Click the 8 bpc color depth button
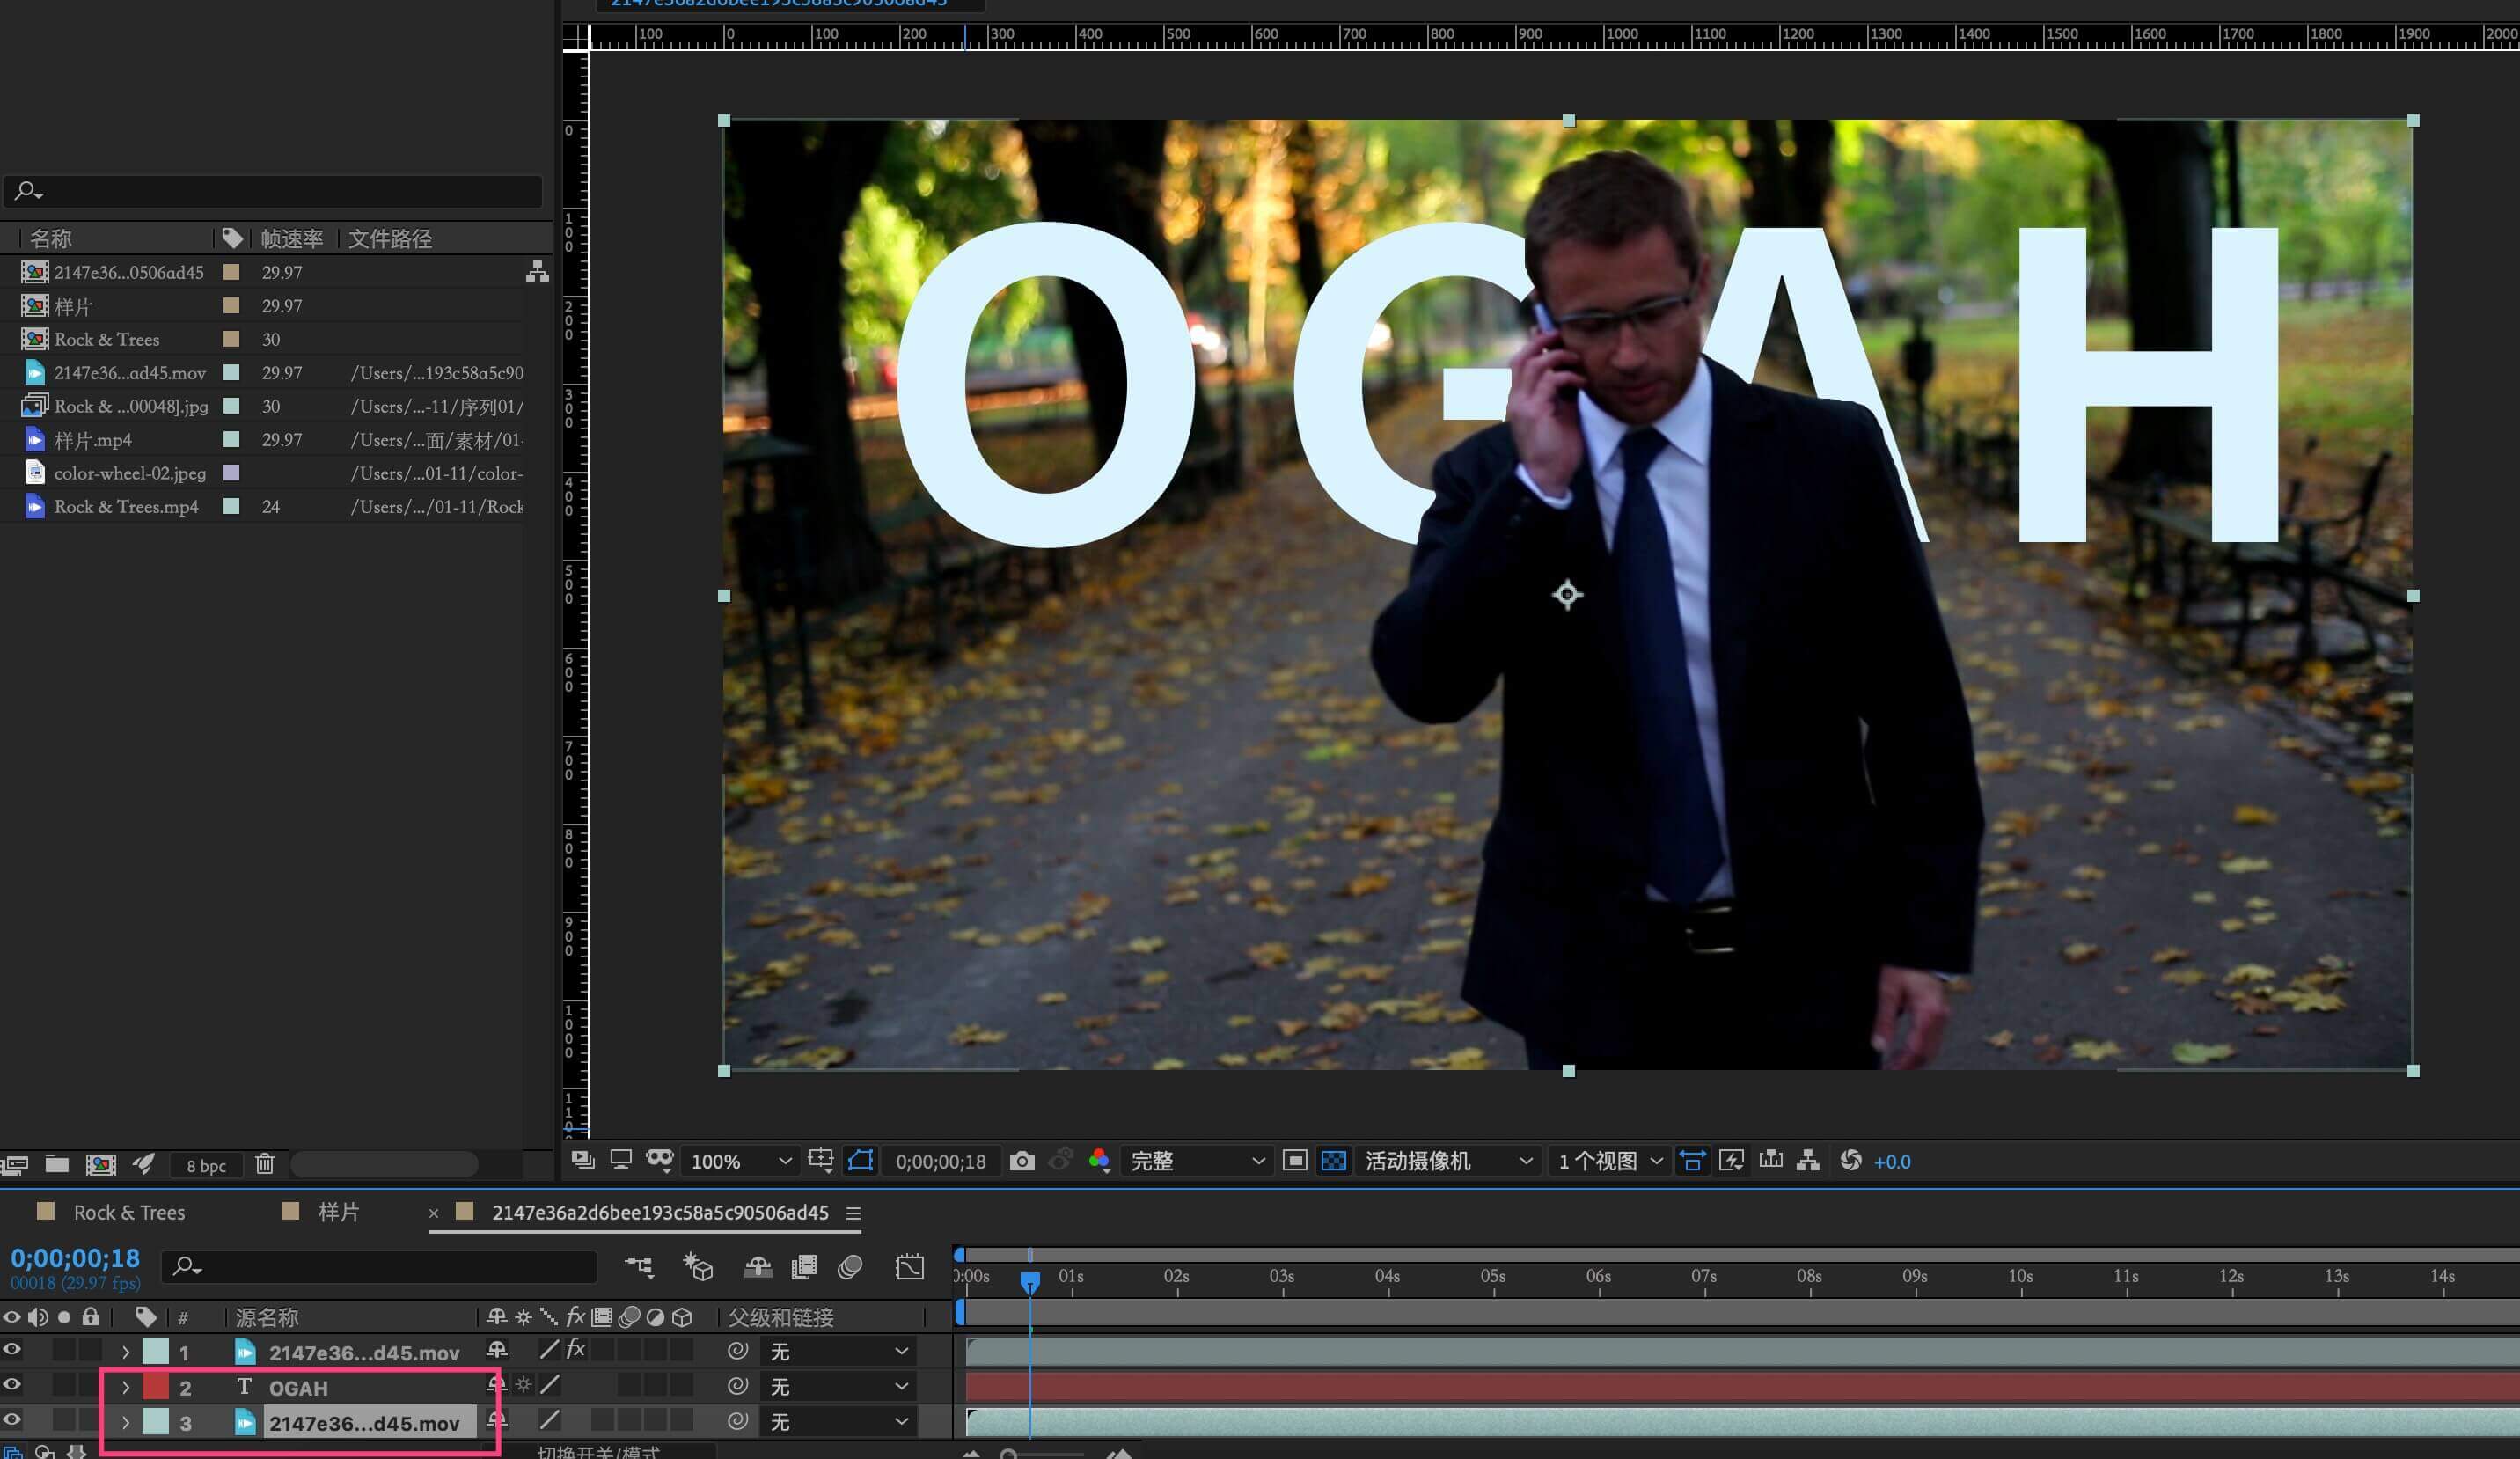 [206, 1165]
